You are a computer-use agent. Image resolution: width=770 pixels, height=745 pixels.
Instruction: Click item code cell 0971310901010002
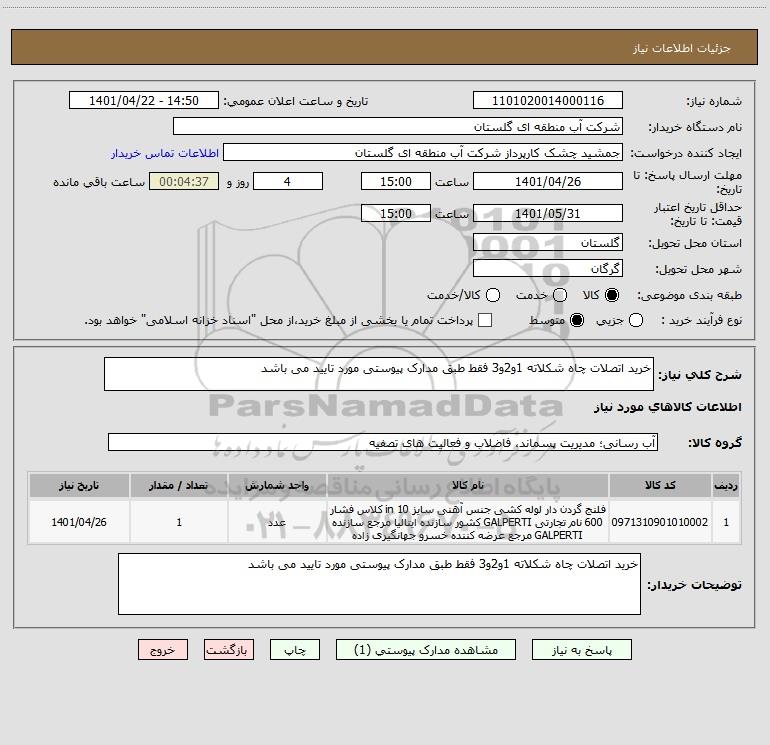[660, 522]
